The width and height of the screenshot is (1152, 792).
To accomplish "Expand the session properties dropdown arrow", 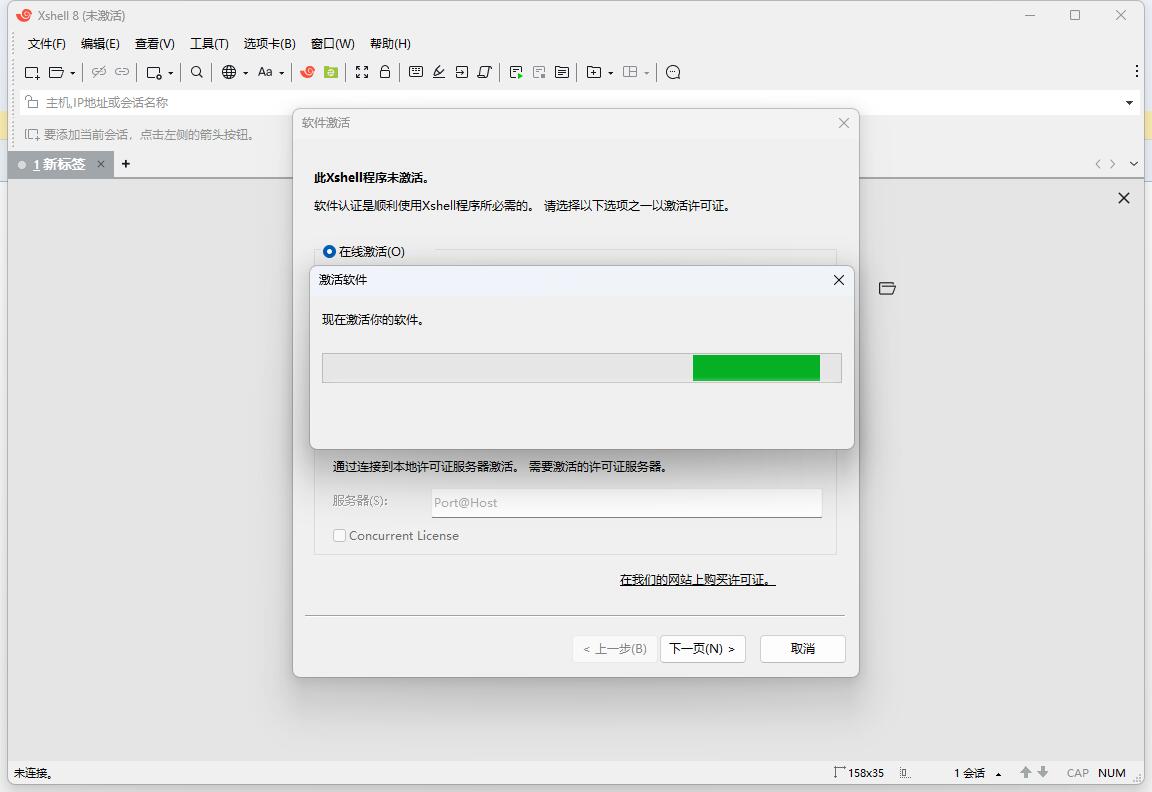I will coord(170,73).
